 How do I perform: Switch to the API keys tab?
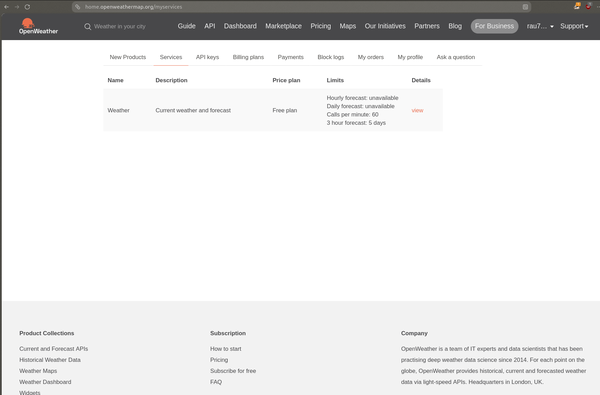[207, 57]
